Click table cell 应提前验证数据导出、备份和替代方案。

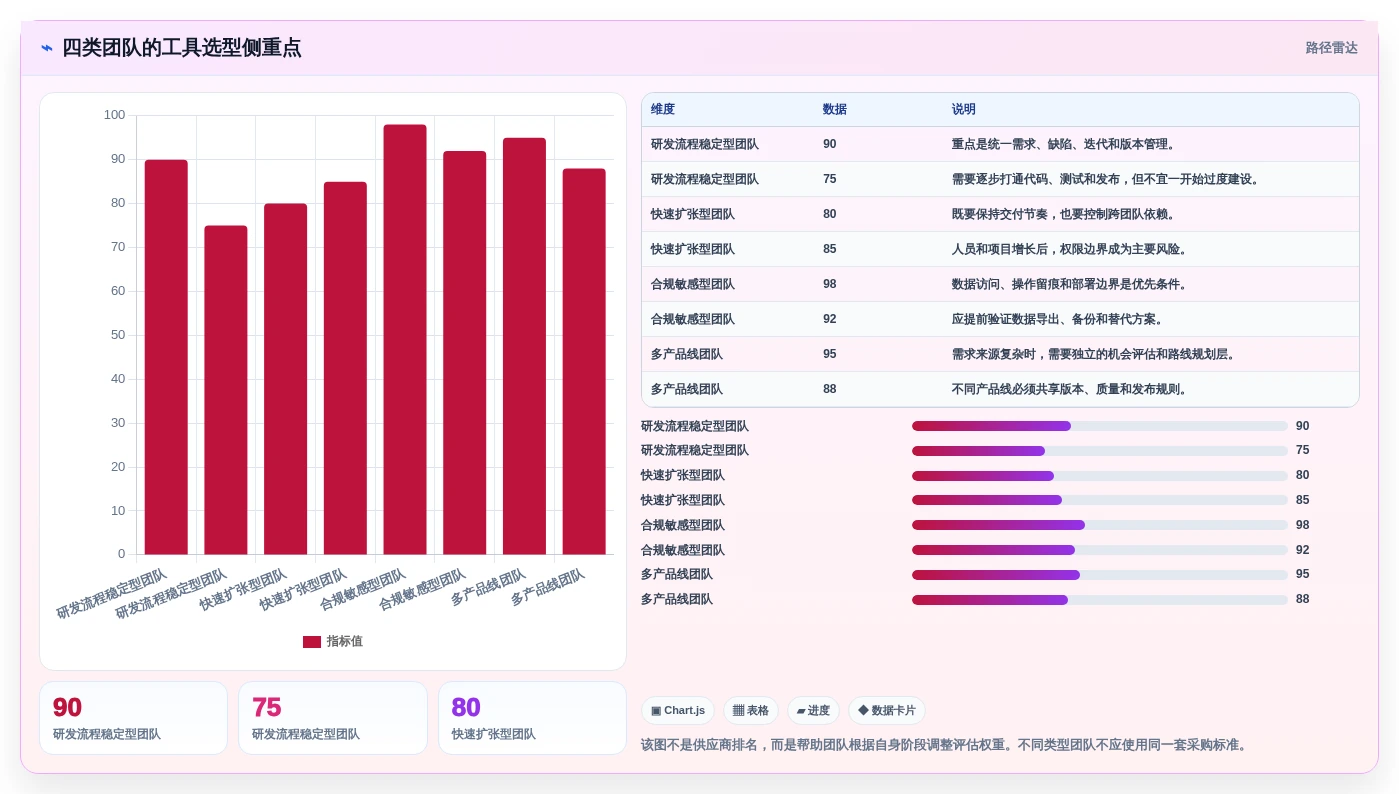tap(1058, 319)
